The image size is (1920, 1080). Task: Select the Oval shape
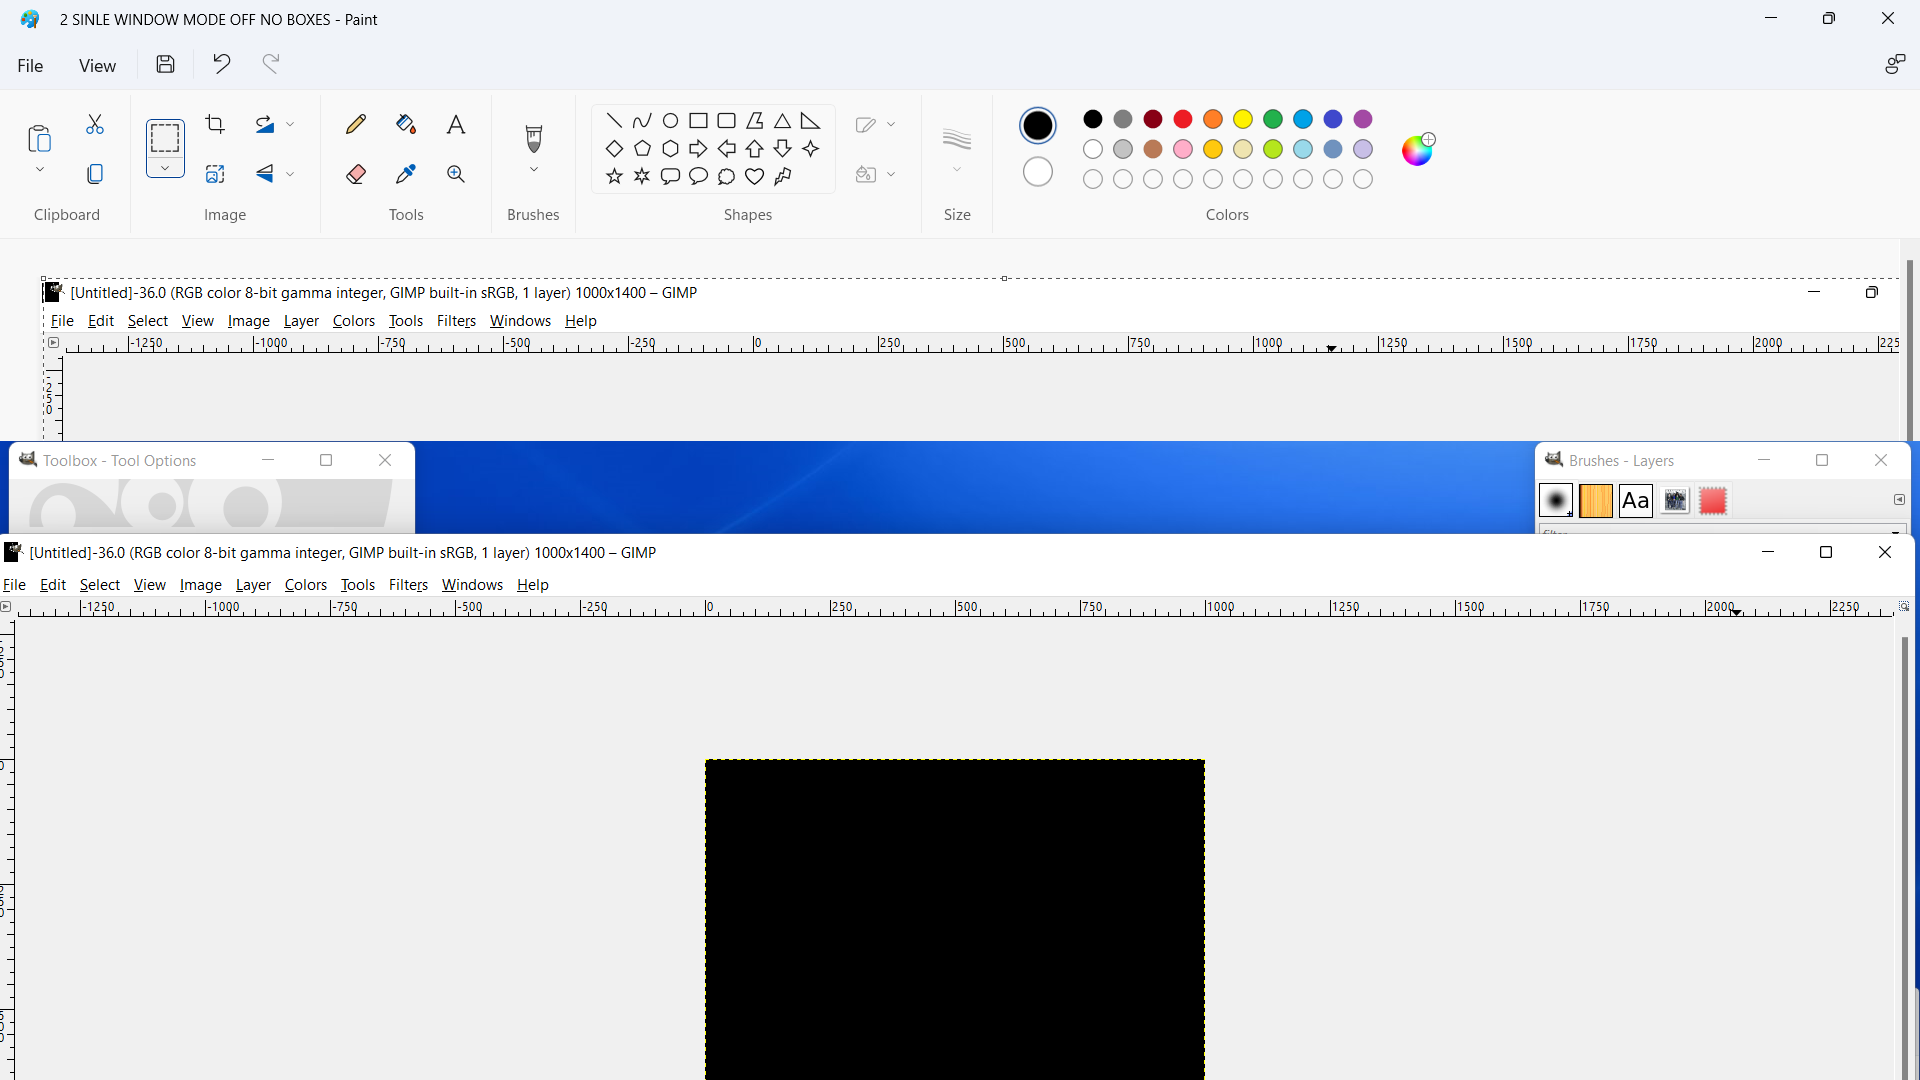coord(671,121)
